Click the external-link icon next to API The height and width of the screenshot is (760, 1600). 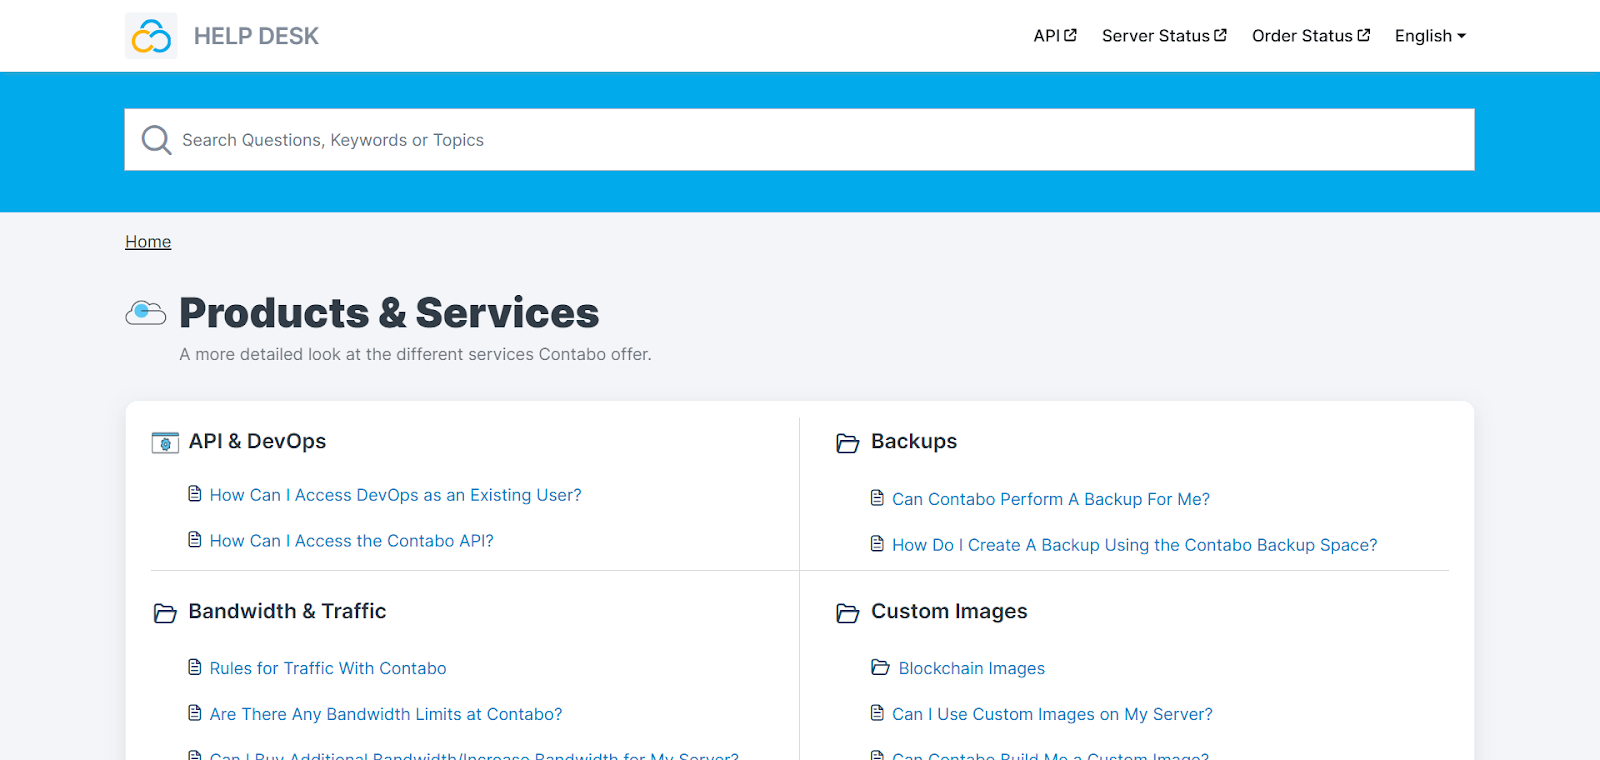coord(1071,35)
